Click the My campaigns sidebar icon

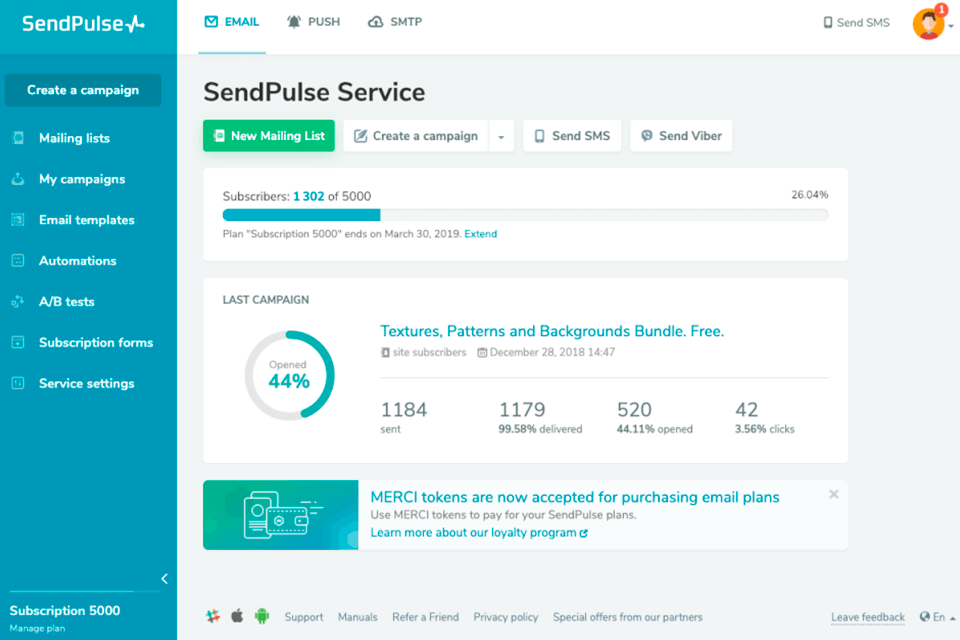(18, 179)
